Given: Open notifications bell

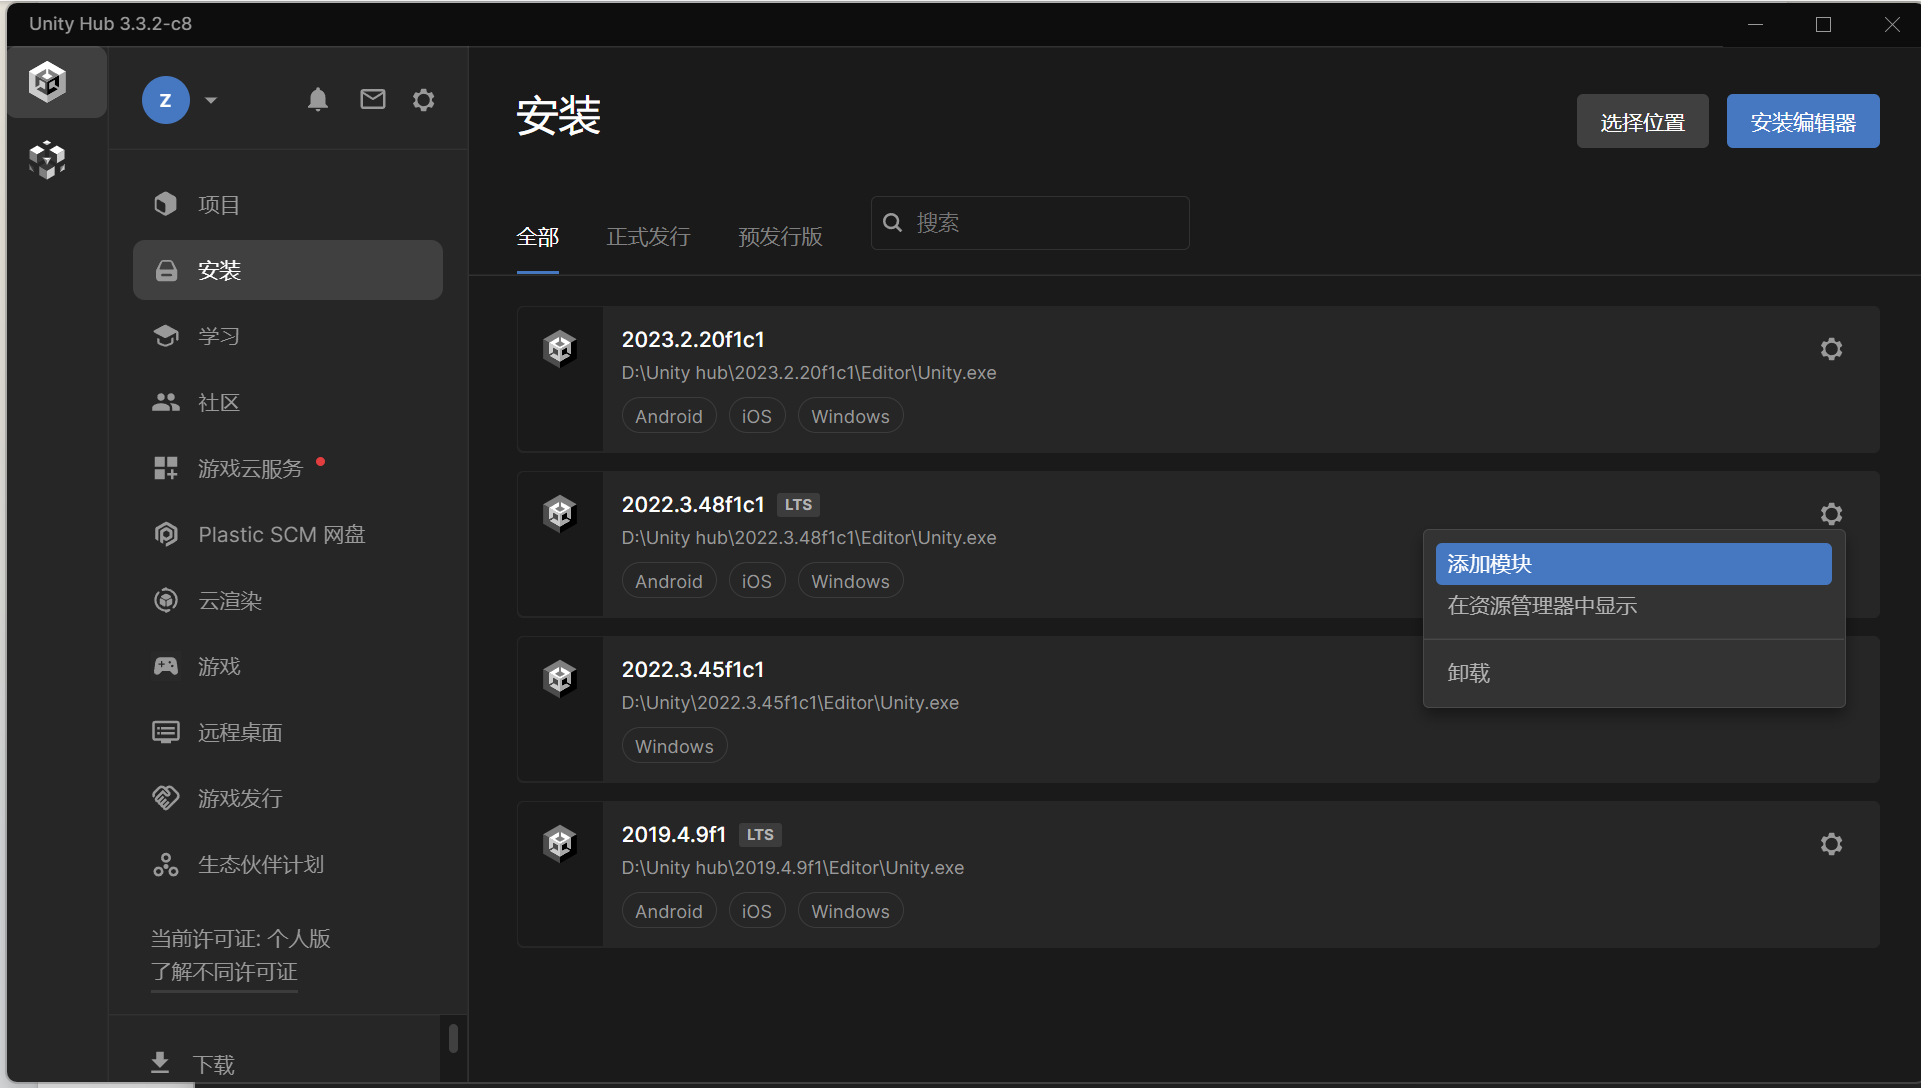Looking at the screenshot, I should (318, 99).
